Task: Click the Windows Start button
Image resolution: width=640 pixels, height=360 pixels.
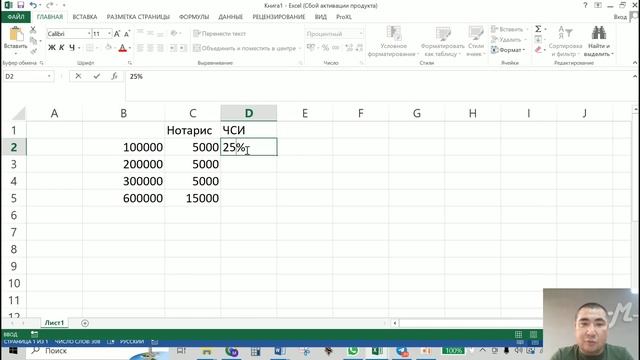Action: (x=13, y=351)
